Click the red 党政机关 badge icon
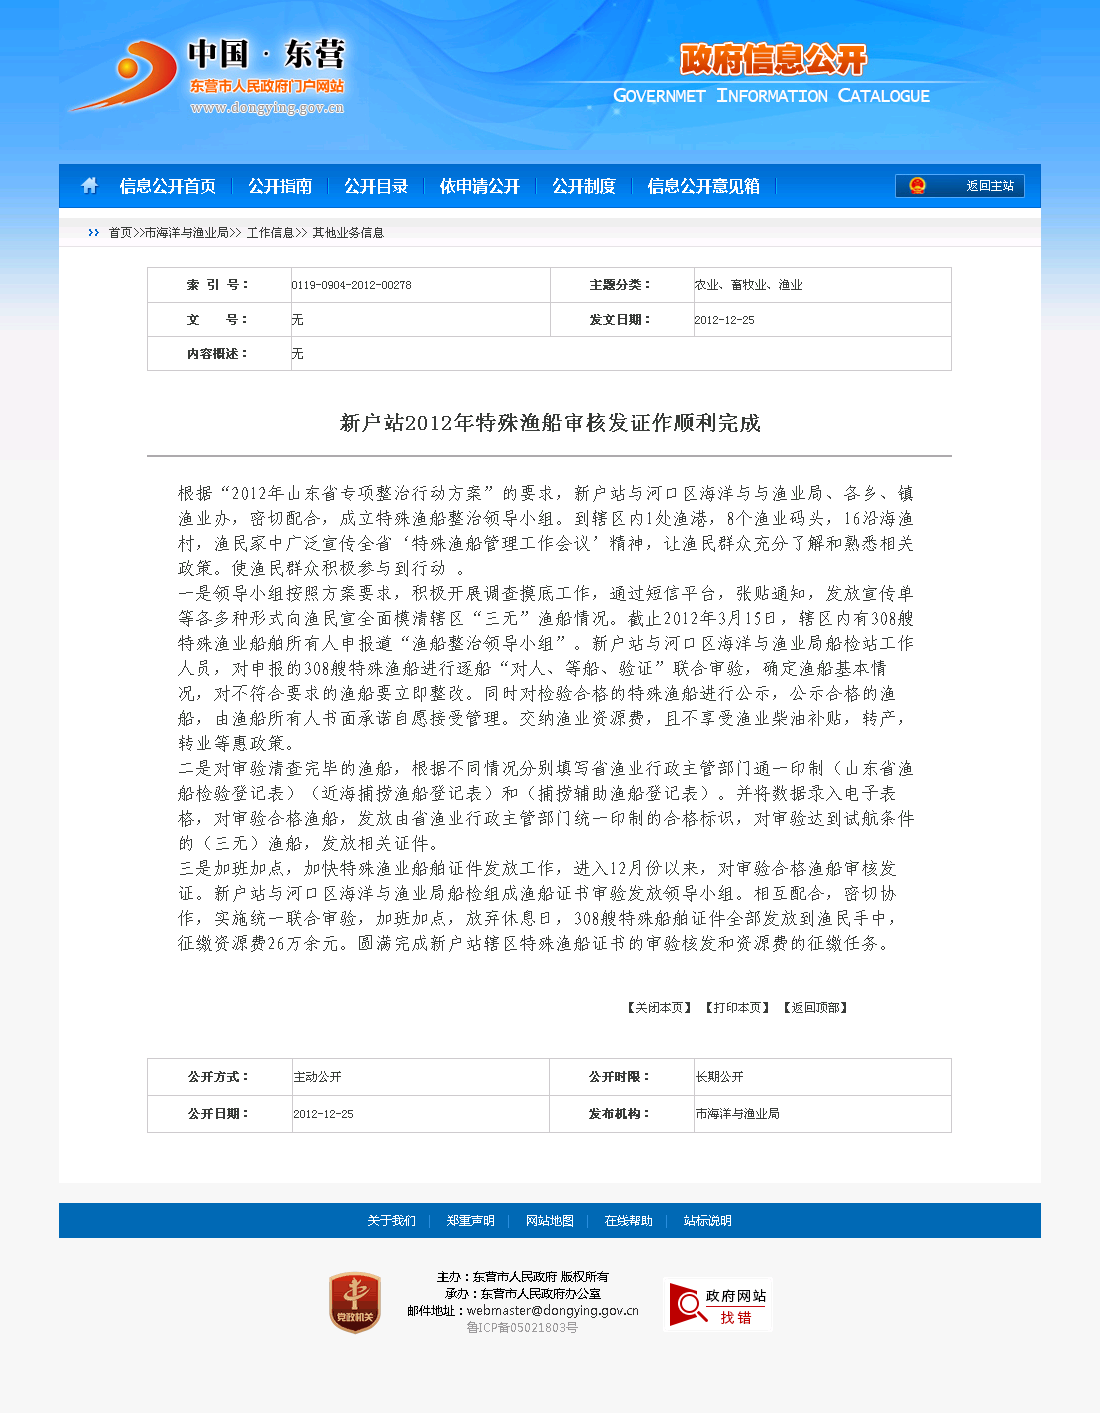The height and width of the screenshot is (1413, 1100). click(355, 1302)
